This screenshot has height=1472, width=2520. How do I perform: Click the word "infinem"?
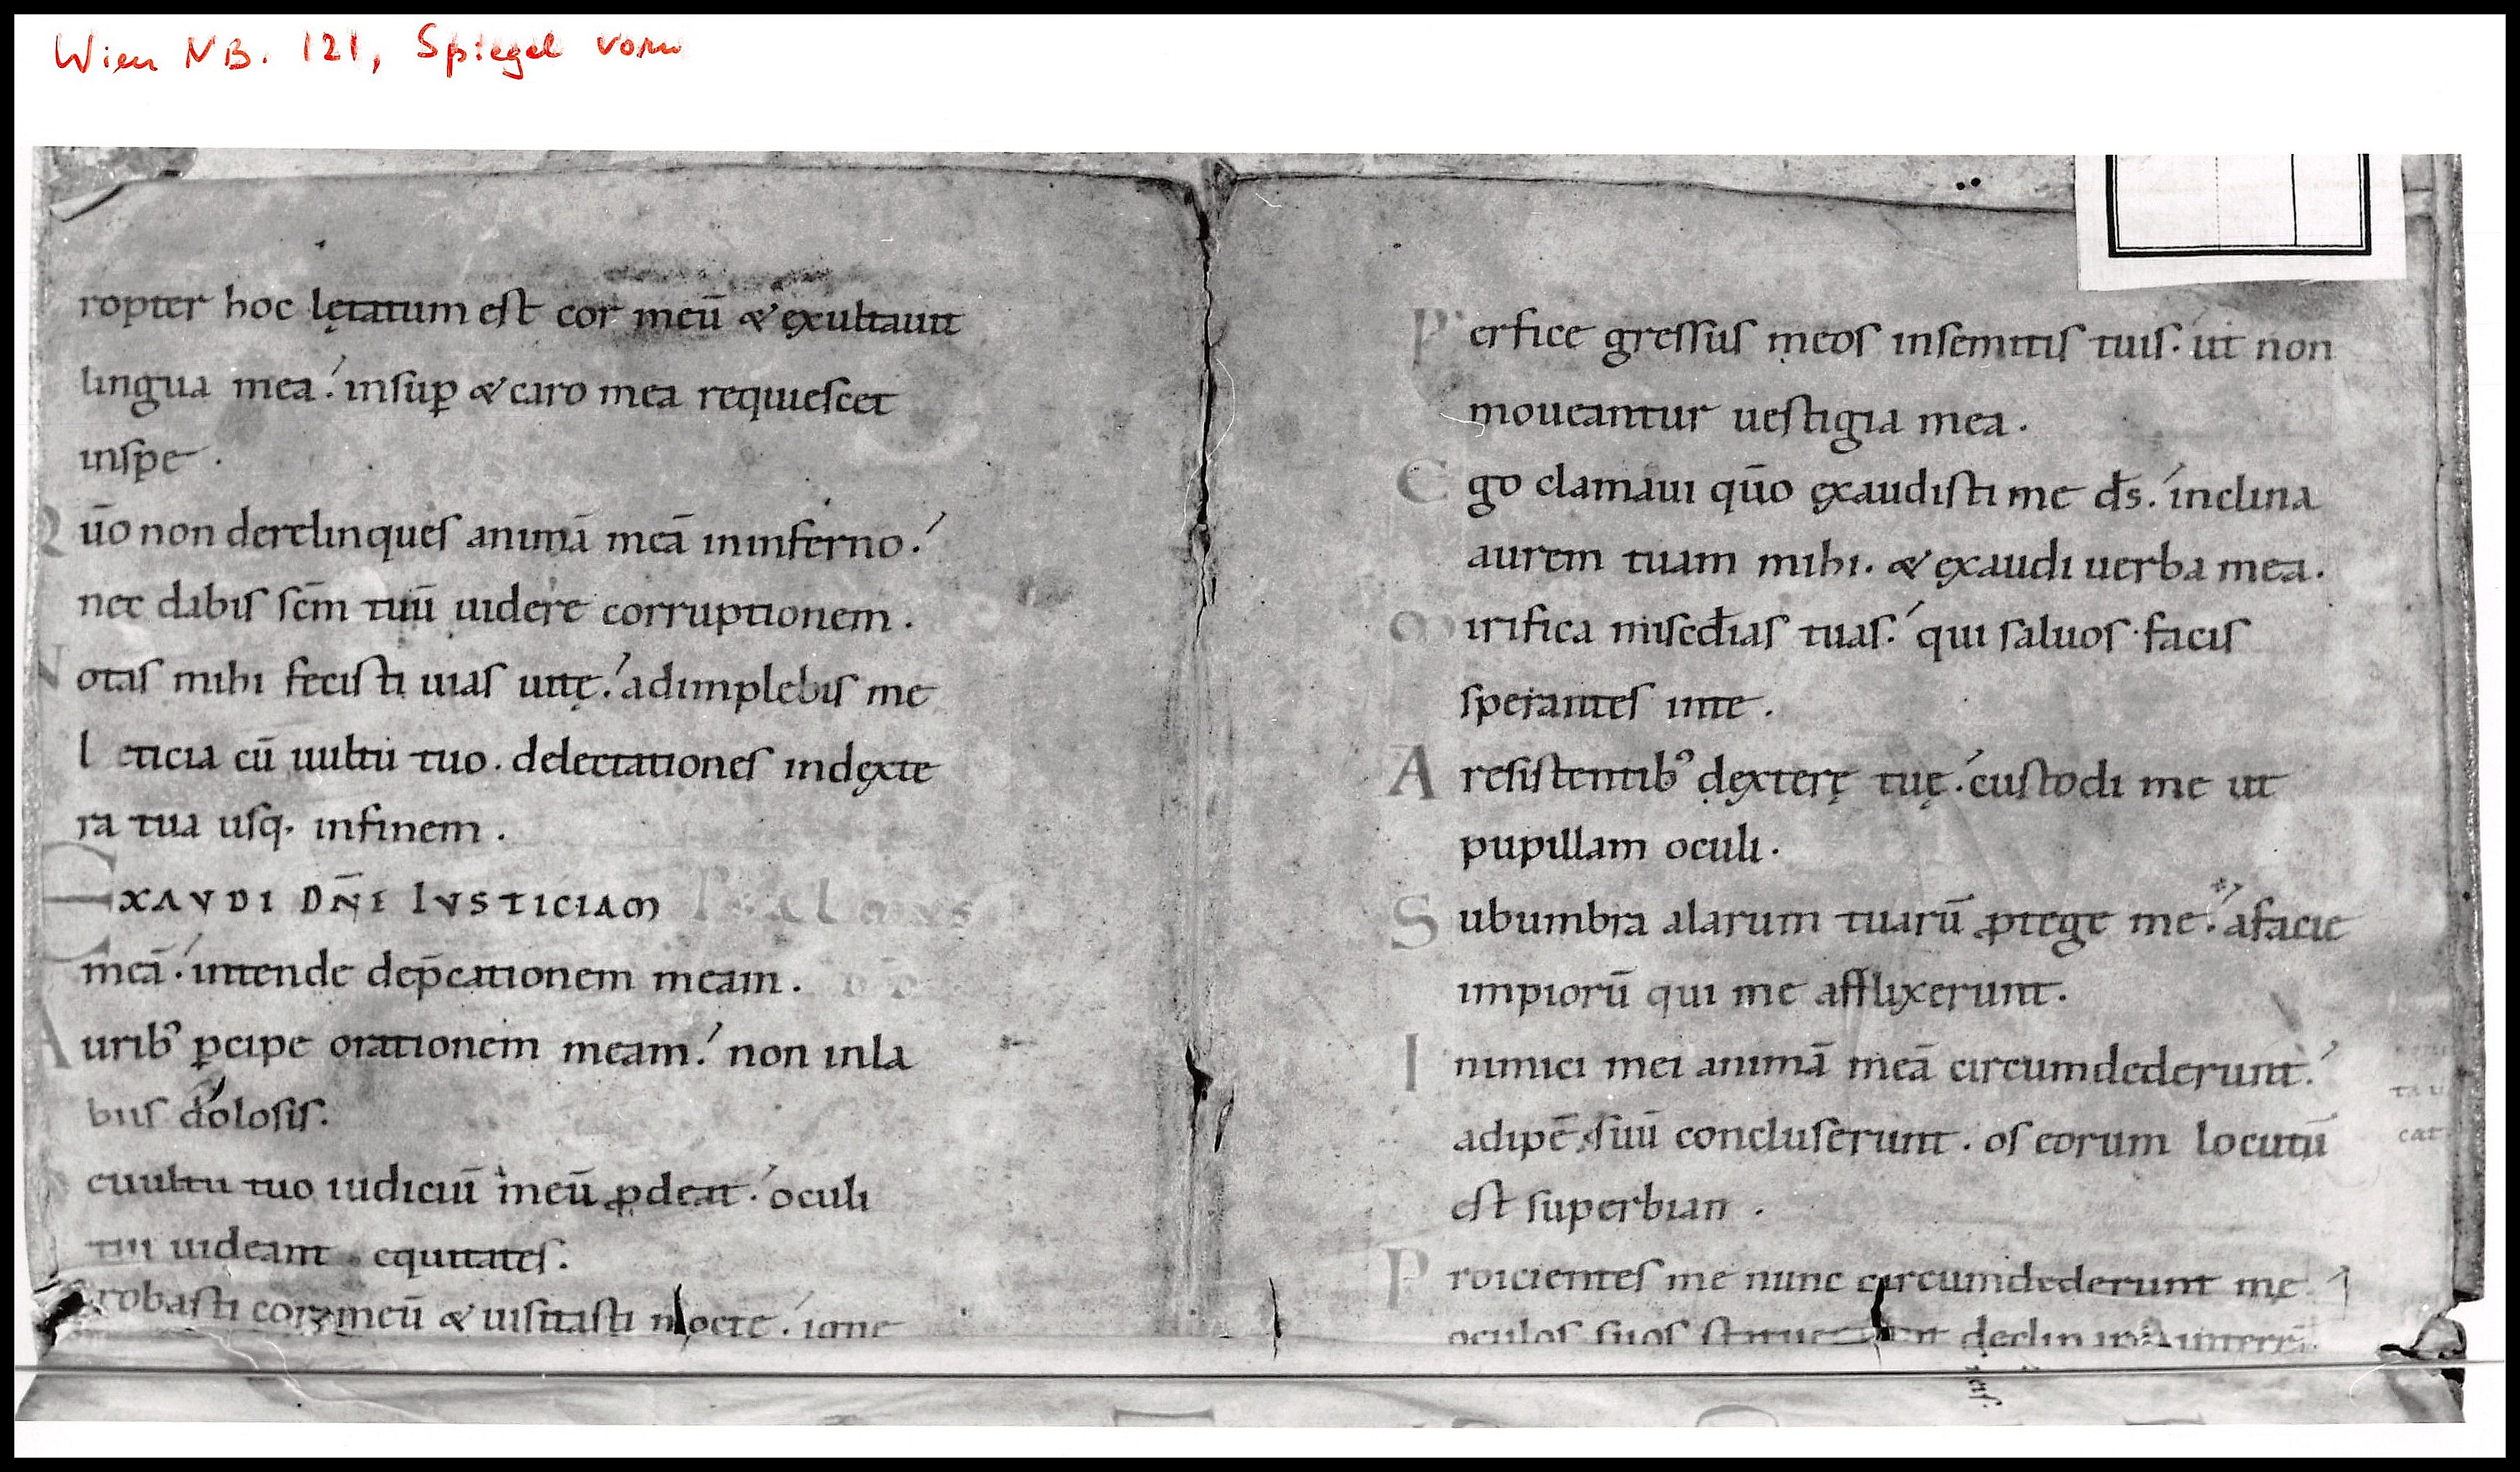coord(398,829)
